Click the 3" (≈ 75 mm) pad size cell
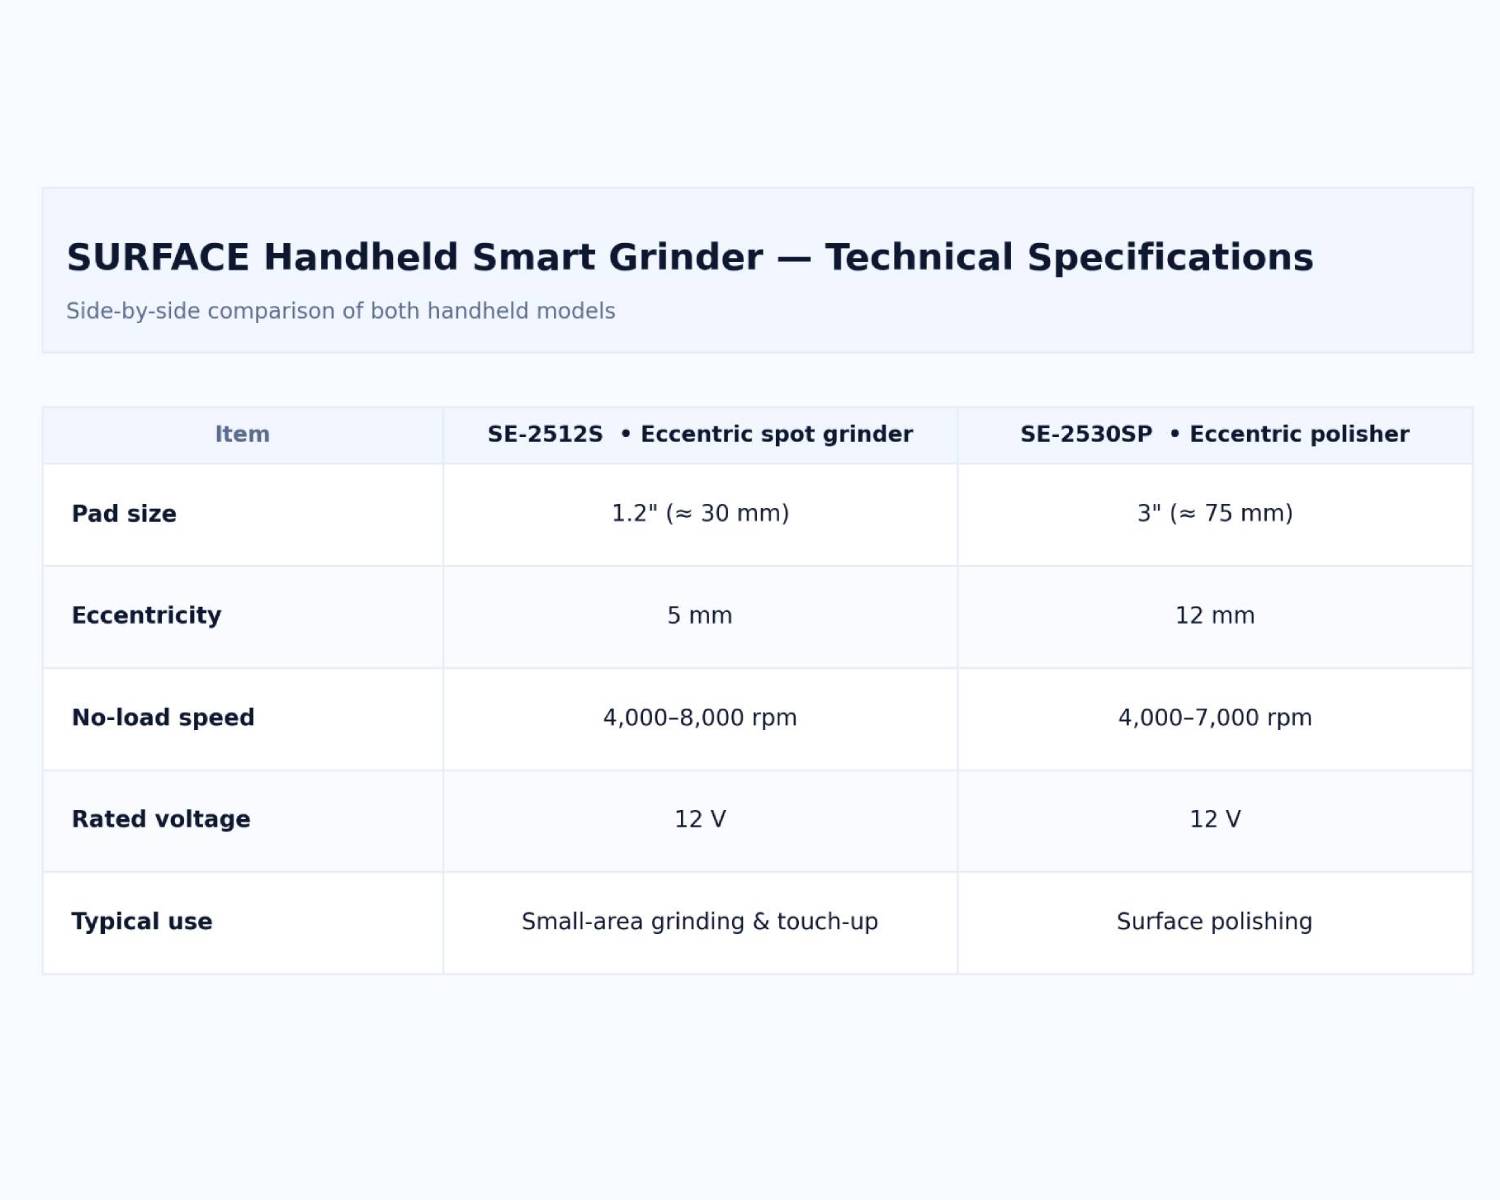The height and width of the screenshot is (1200, 1500). click(1214, 514)
